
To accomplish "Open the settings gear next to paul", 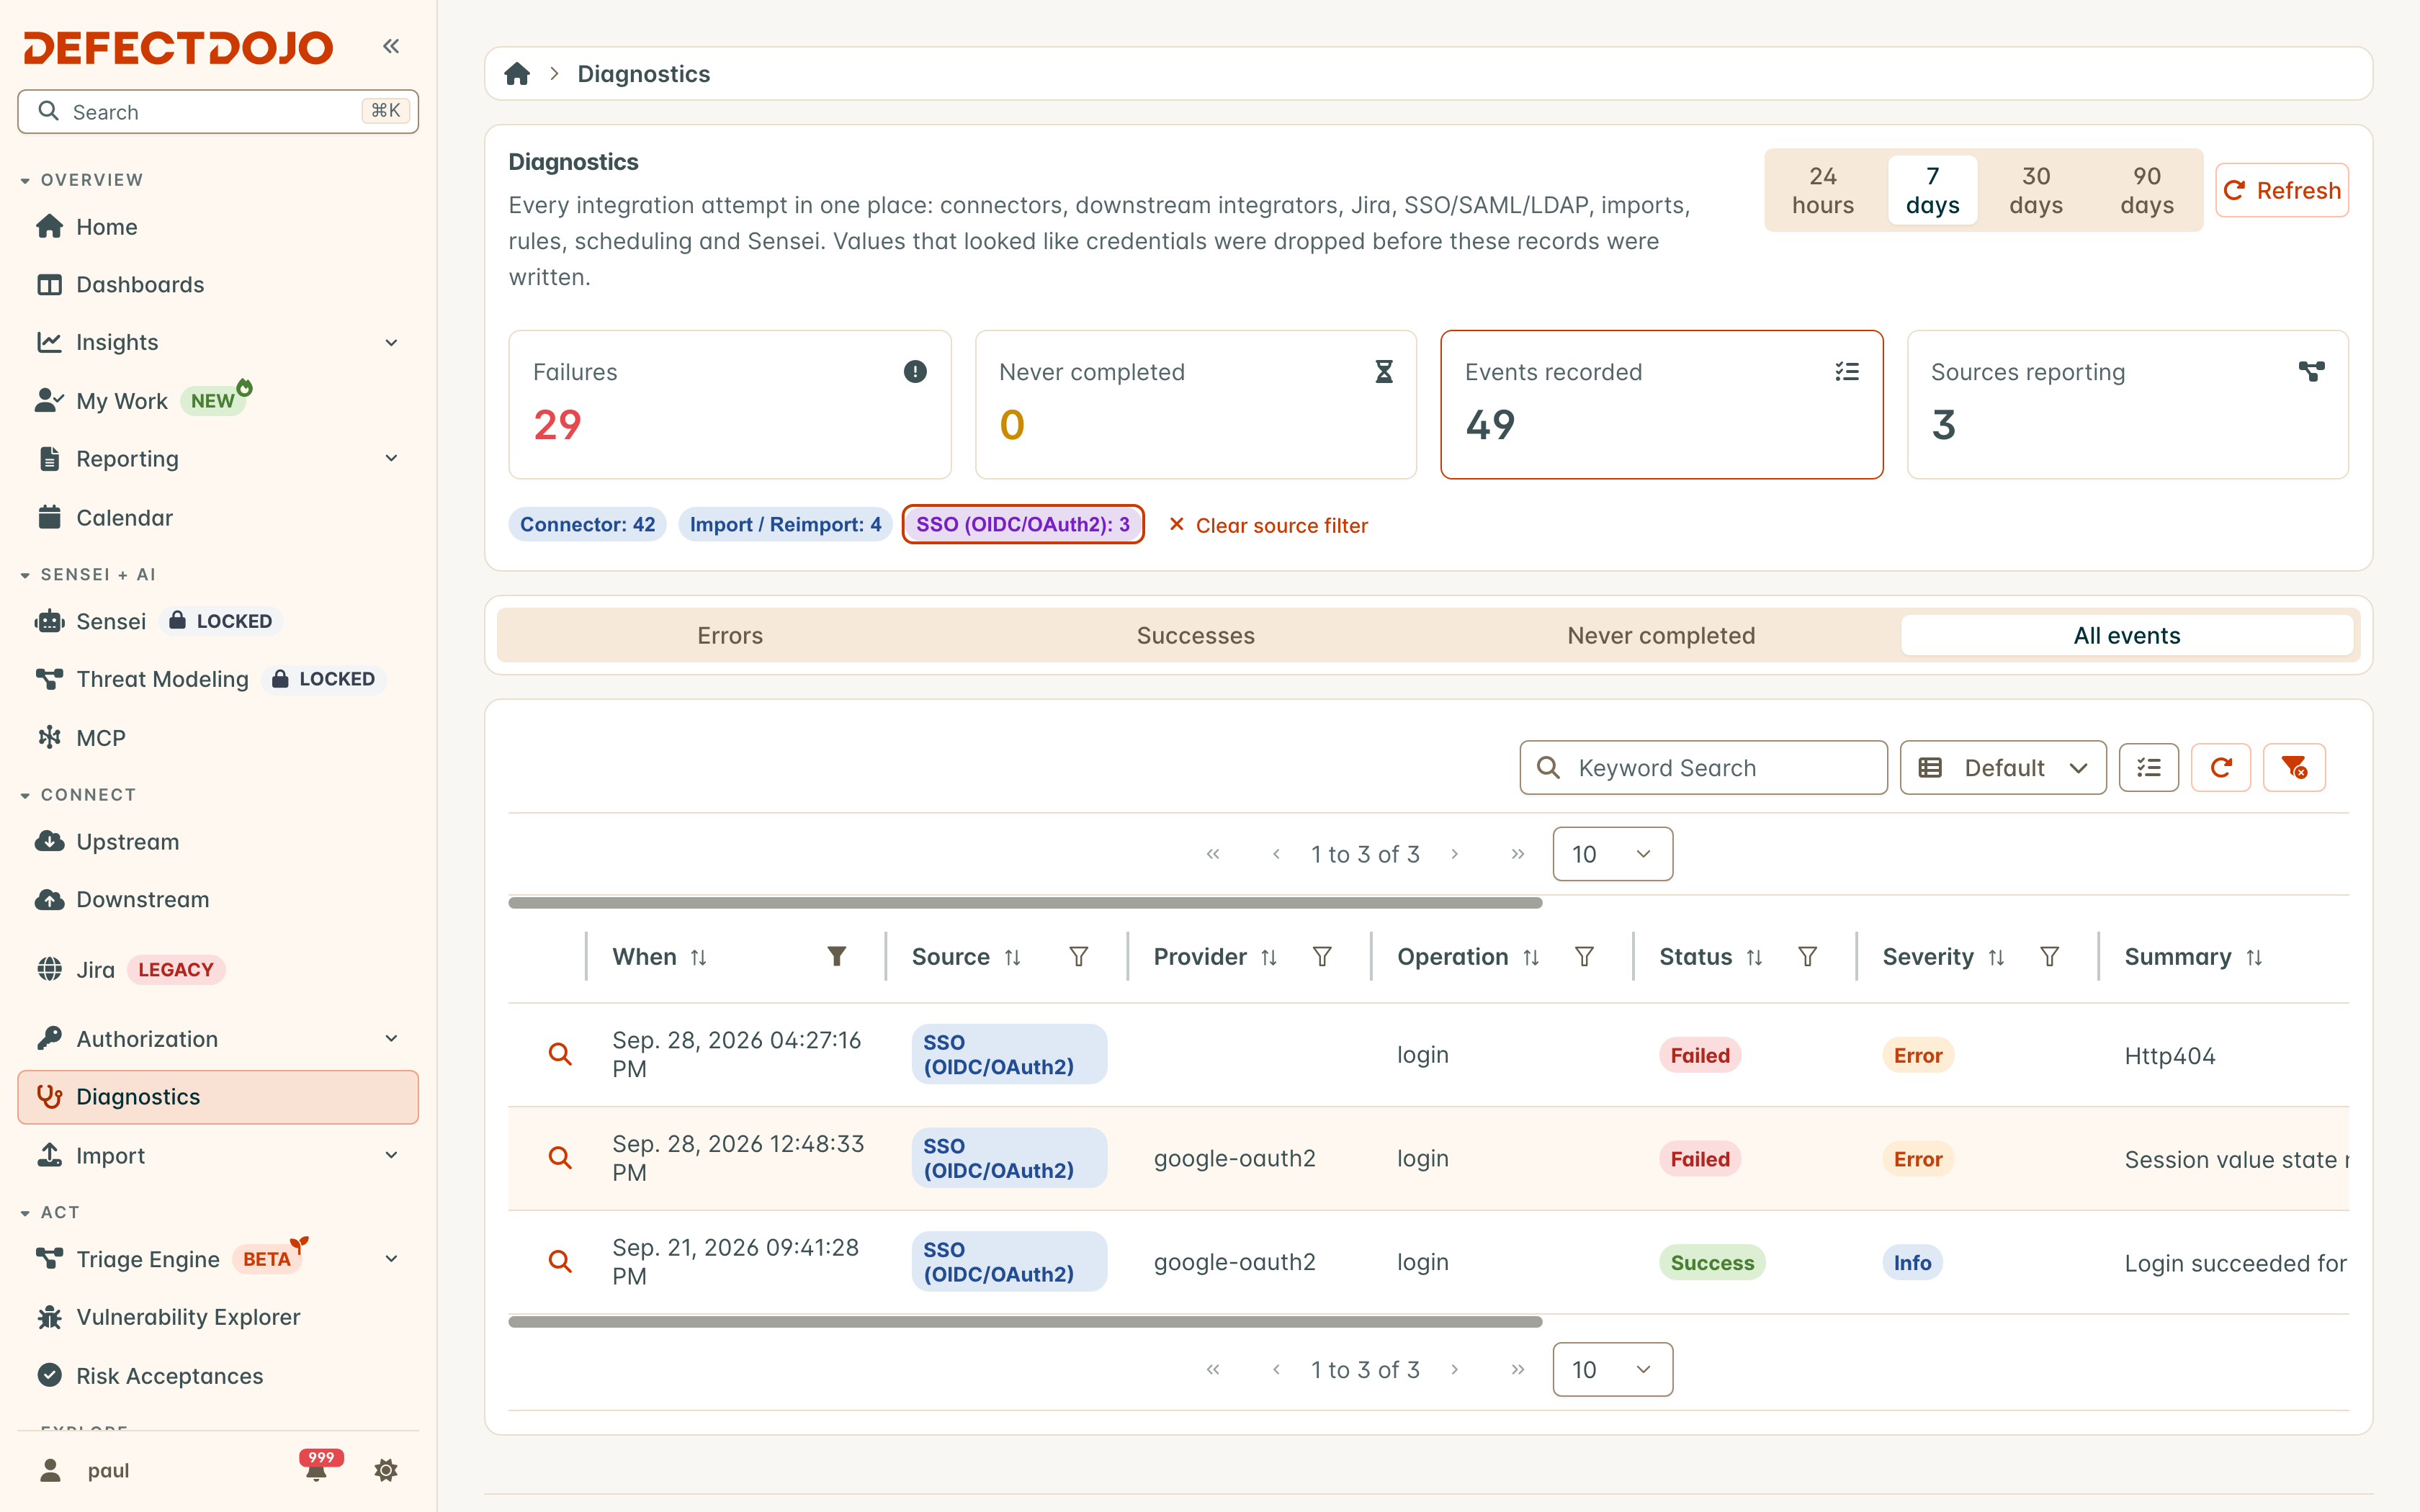I will coord(386,1470).
